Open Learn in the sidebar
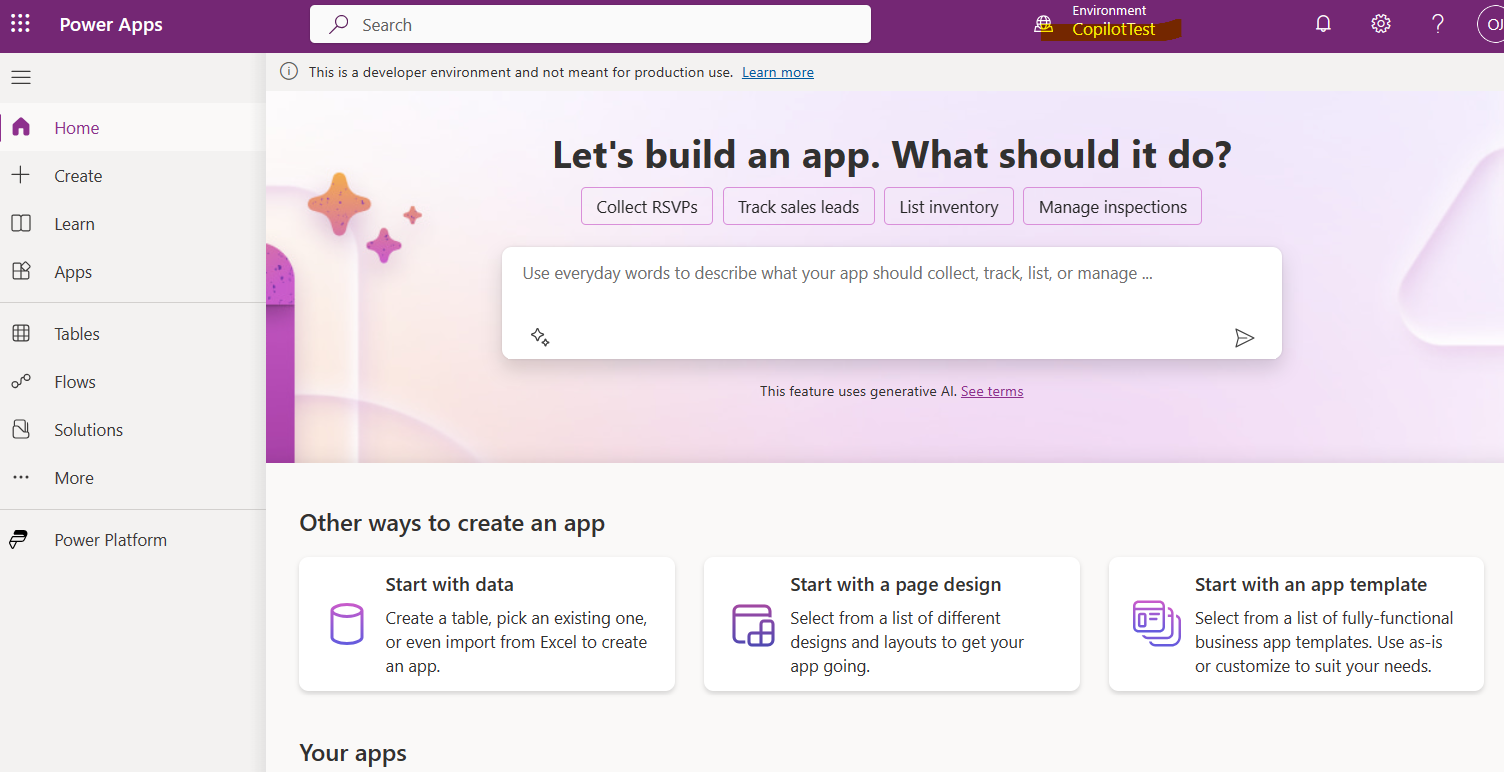 tap(133, 223)
